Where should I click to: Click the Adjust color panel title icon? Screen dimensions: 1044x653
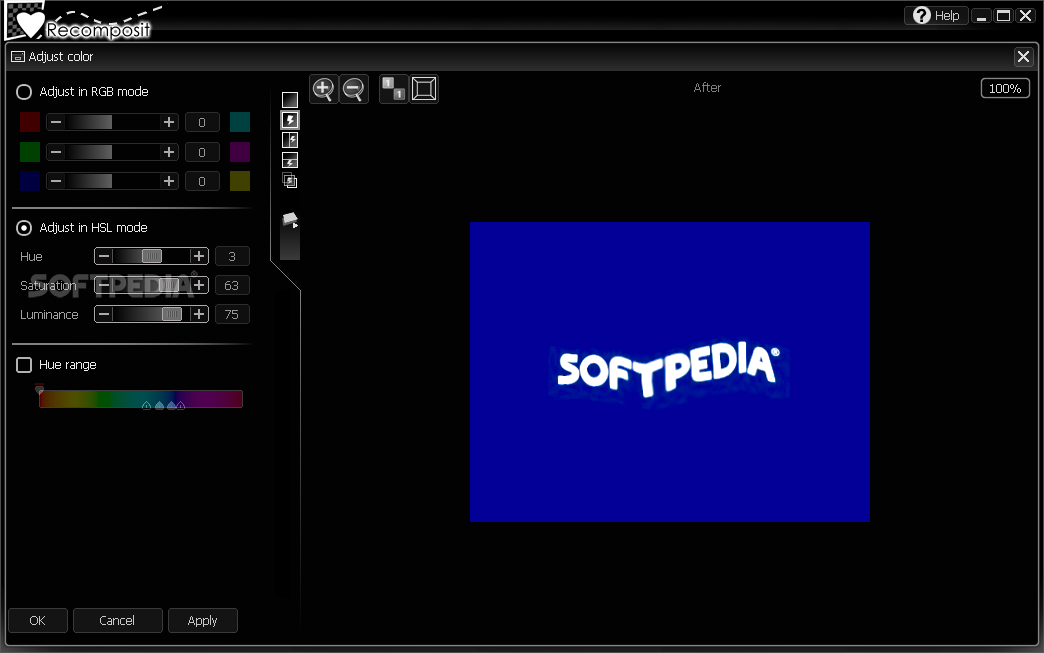(x=18, y=57)
